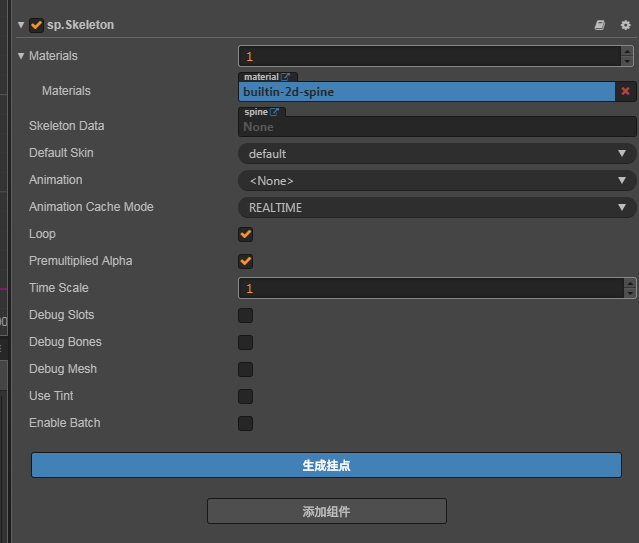639x543 pixels.
Task: Disable the sp.Skeleton component checkbox
Action: pos(37,25)
